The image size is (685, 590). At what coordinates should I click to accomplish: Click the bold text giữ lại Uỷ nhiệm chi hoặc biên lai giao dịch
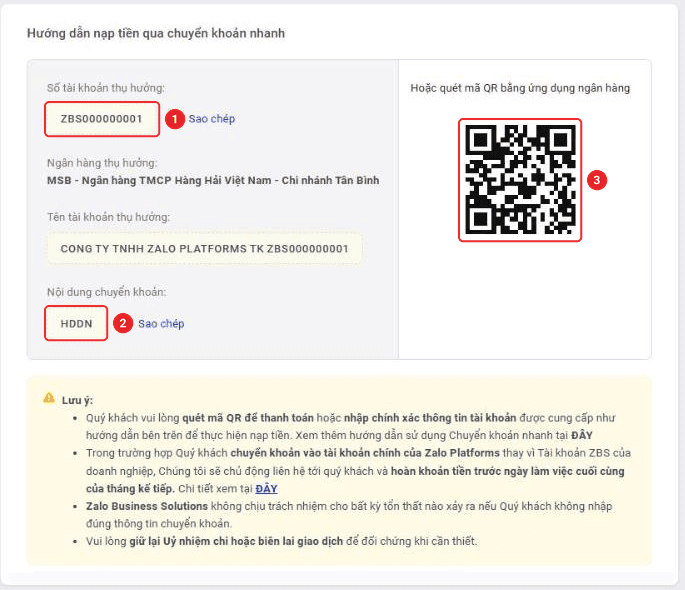click(x=236, y=542)
